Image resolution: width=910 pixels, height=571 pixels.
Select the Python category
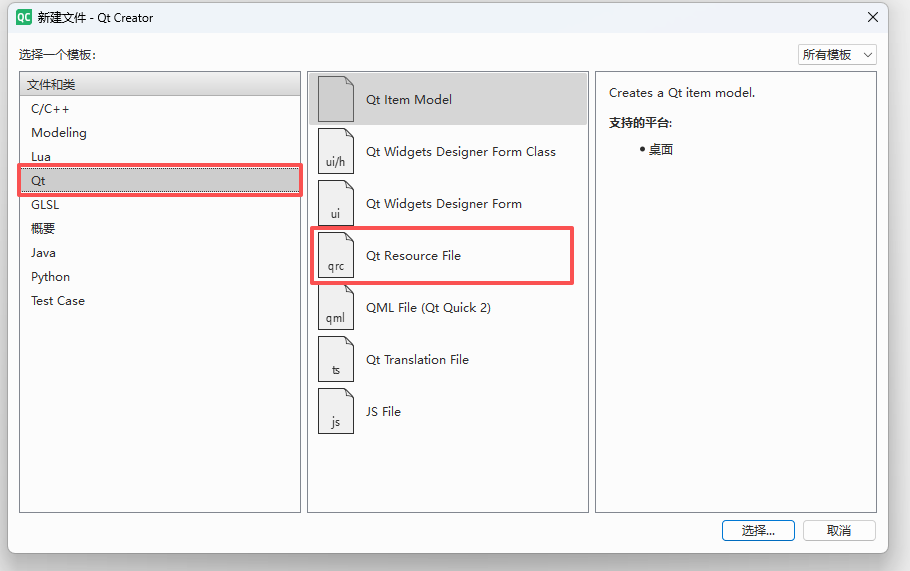click(x=160, y=277)
